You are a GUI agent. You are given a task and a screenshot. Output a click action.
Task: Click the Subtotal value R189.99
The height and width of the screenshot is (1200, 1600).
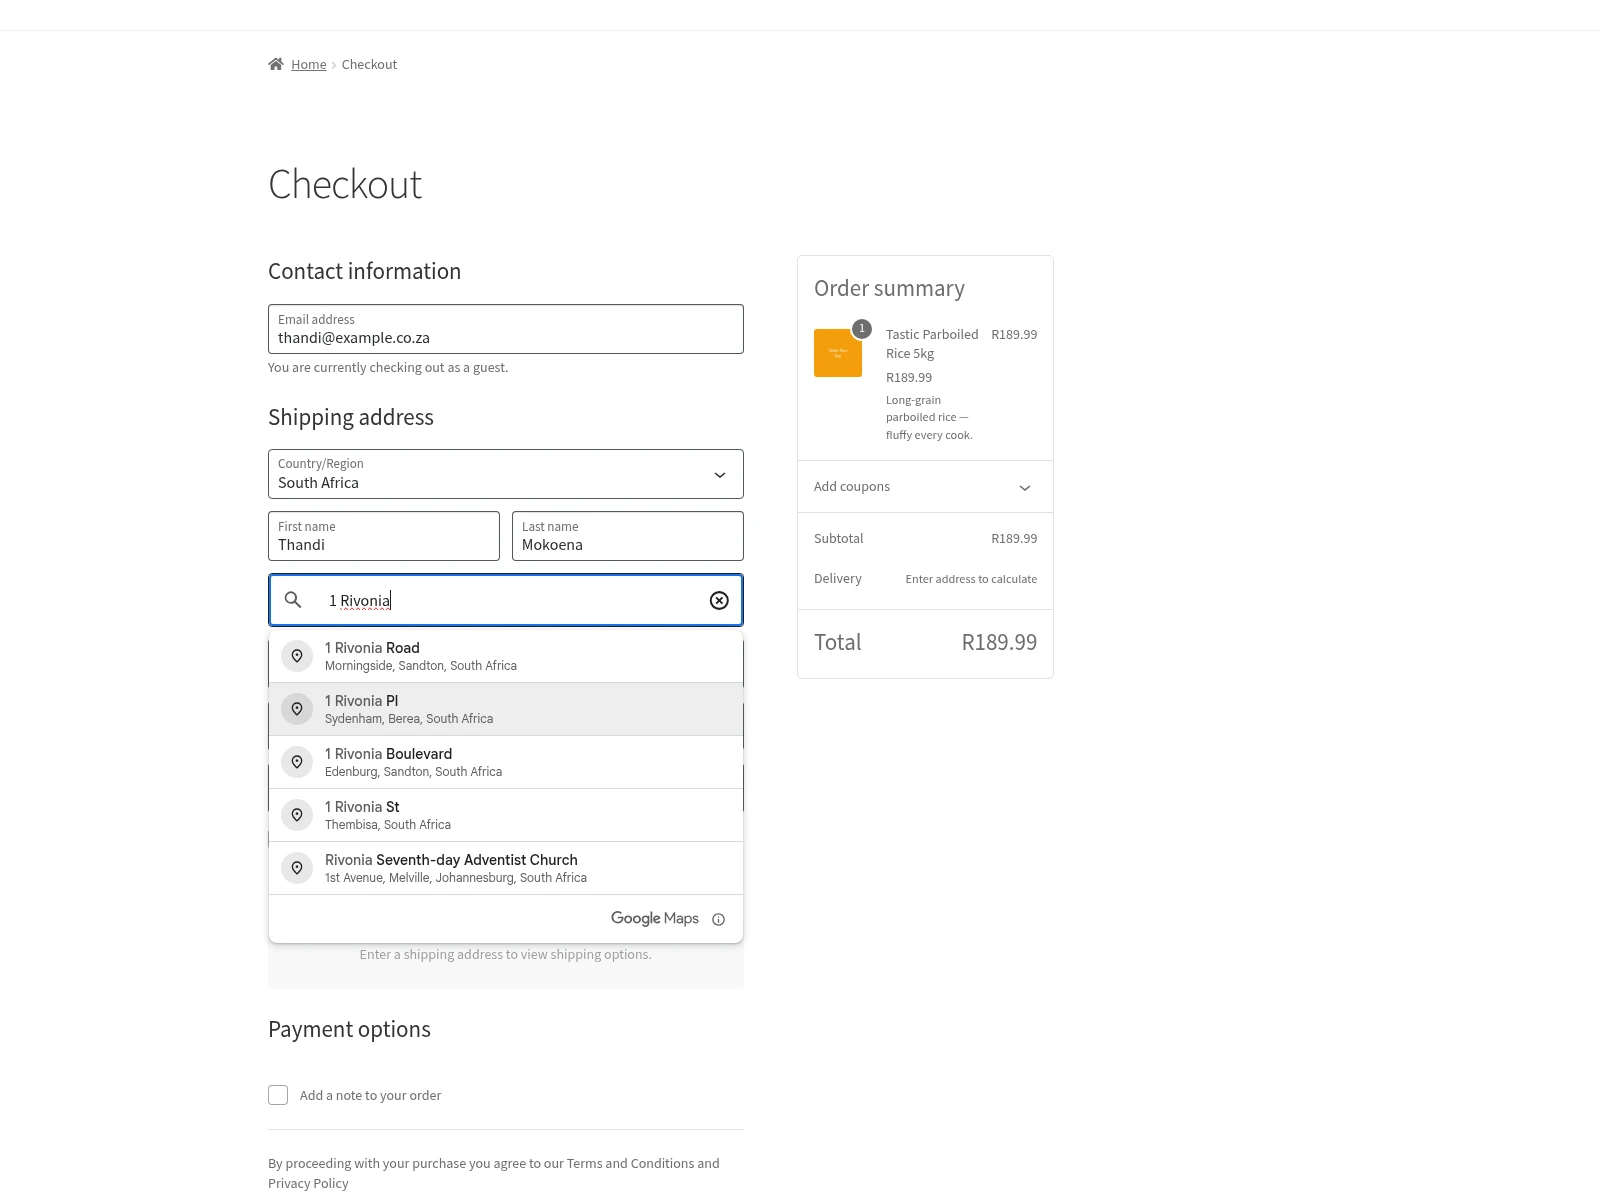coord(1014,538)
